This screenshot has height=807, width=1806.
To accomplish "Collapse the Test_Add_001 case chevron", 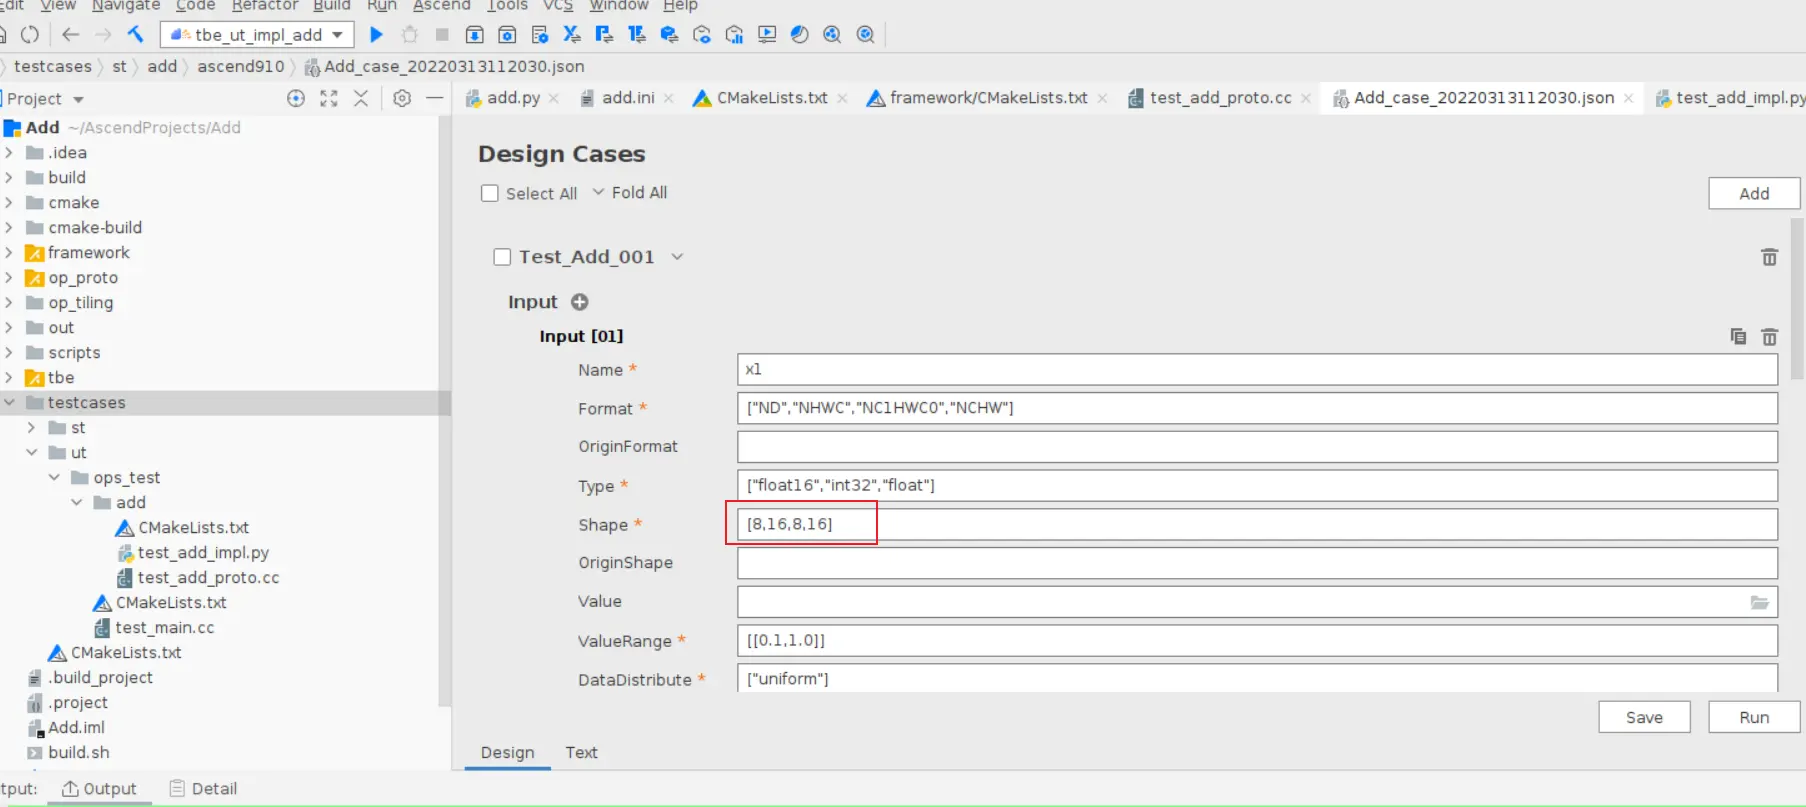I will pos(677,257).
